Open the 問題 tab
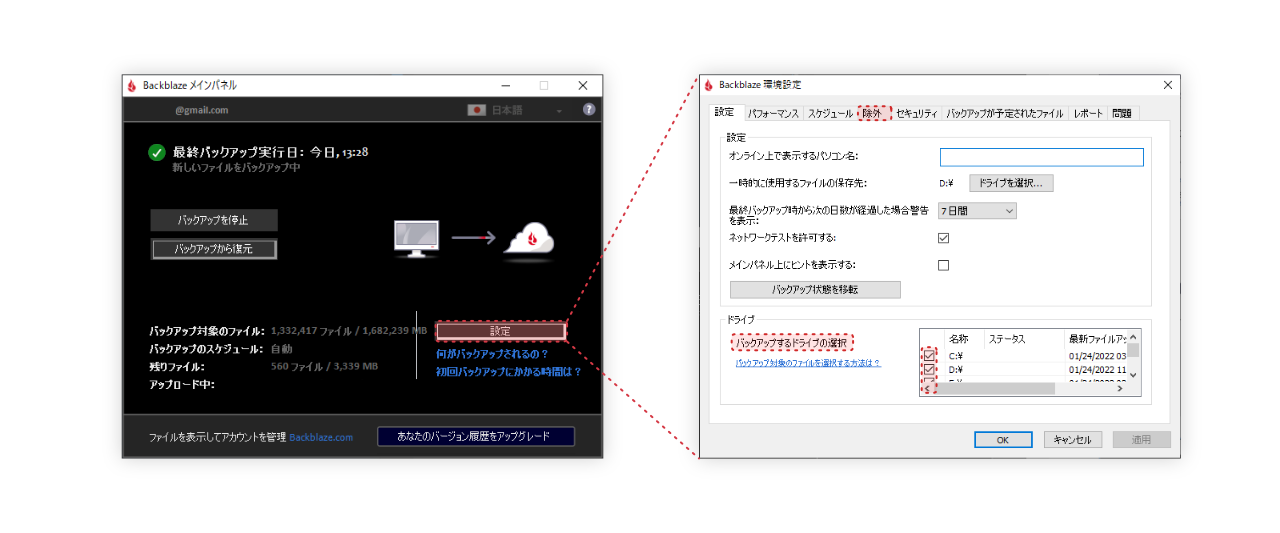Screen dimensions: 1280x533 (x=1122, y=114)
